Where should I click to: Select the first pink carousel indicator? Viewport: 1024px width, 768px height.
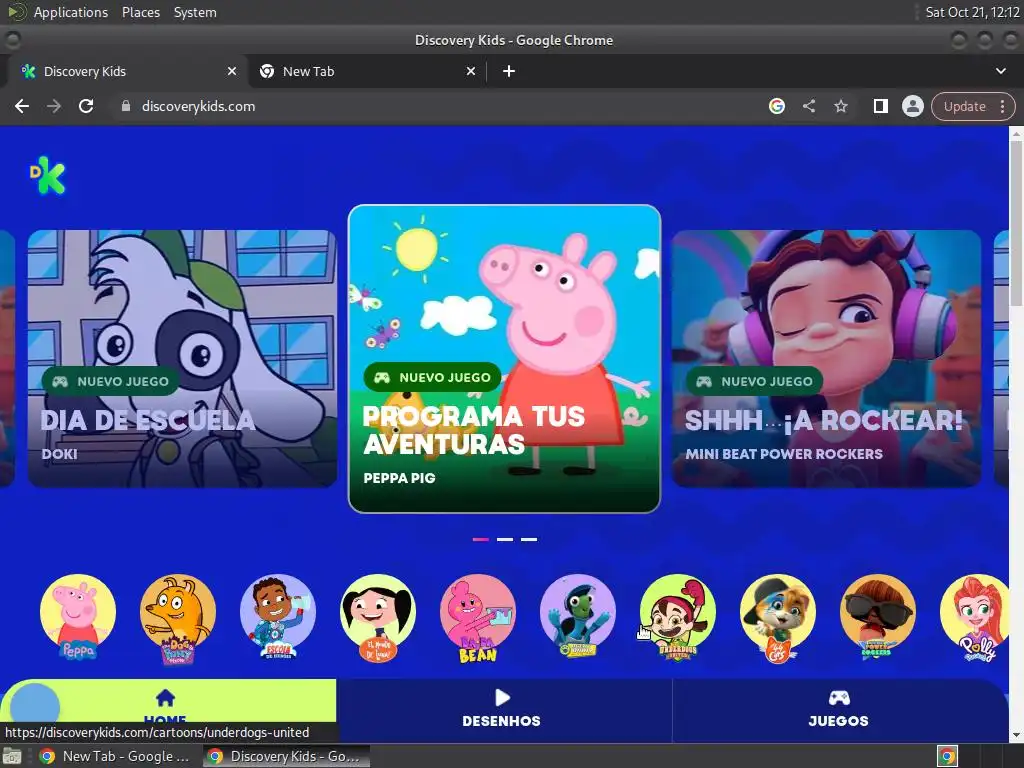(480, 539)
